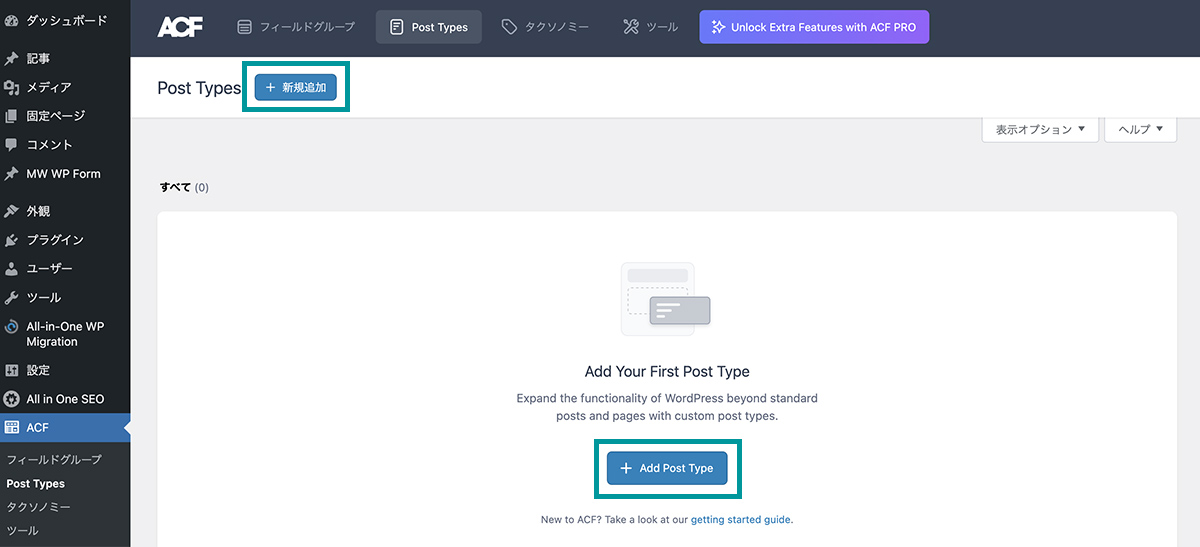Open the ツール tab in ACF header
This screenshot has width=1200, height=547.
[651, 27]
